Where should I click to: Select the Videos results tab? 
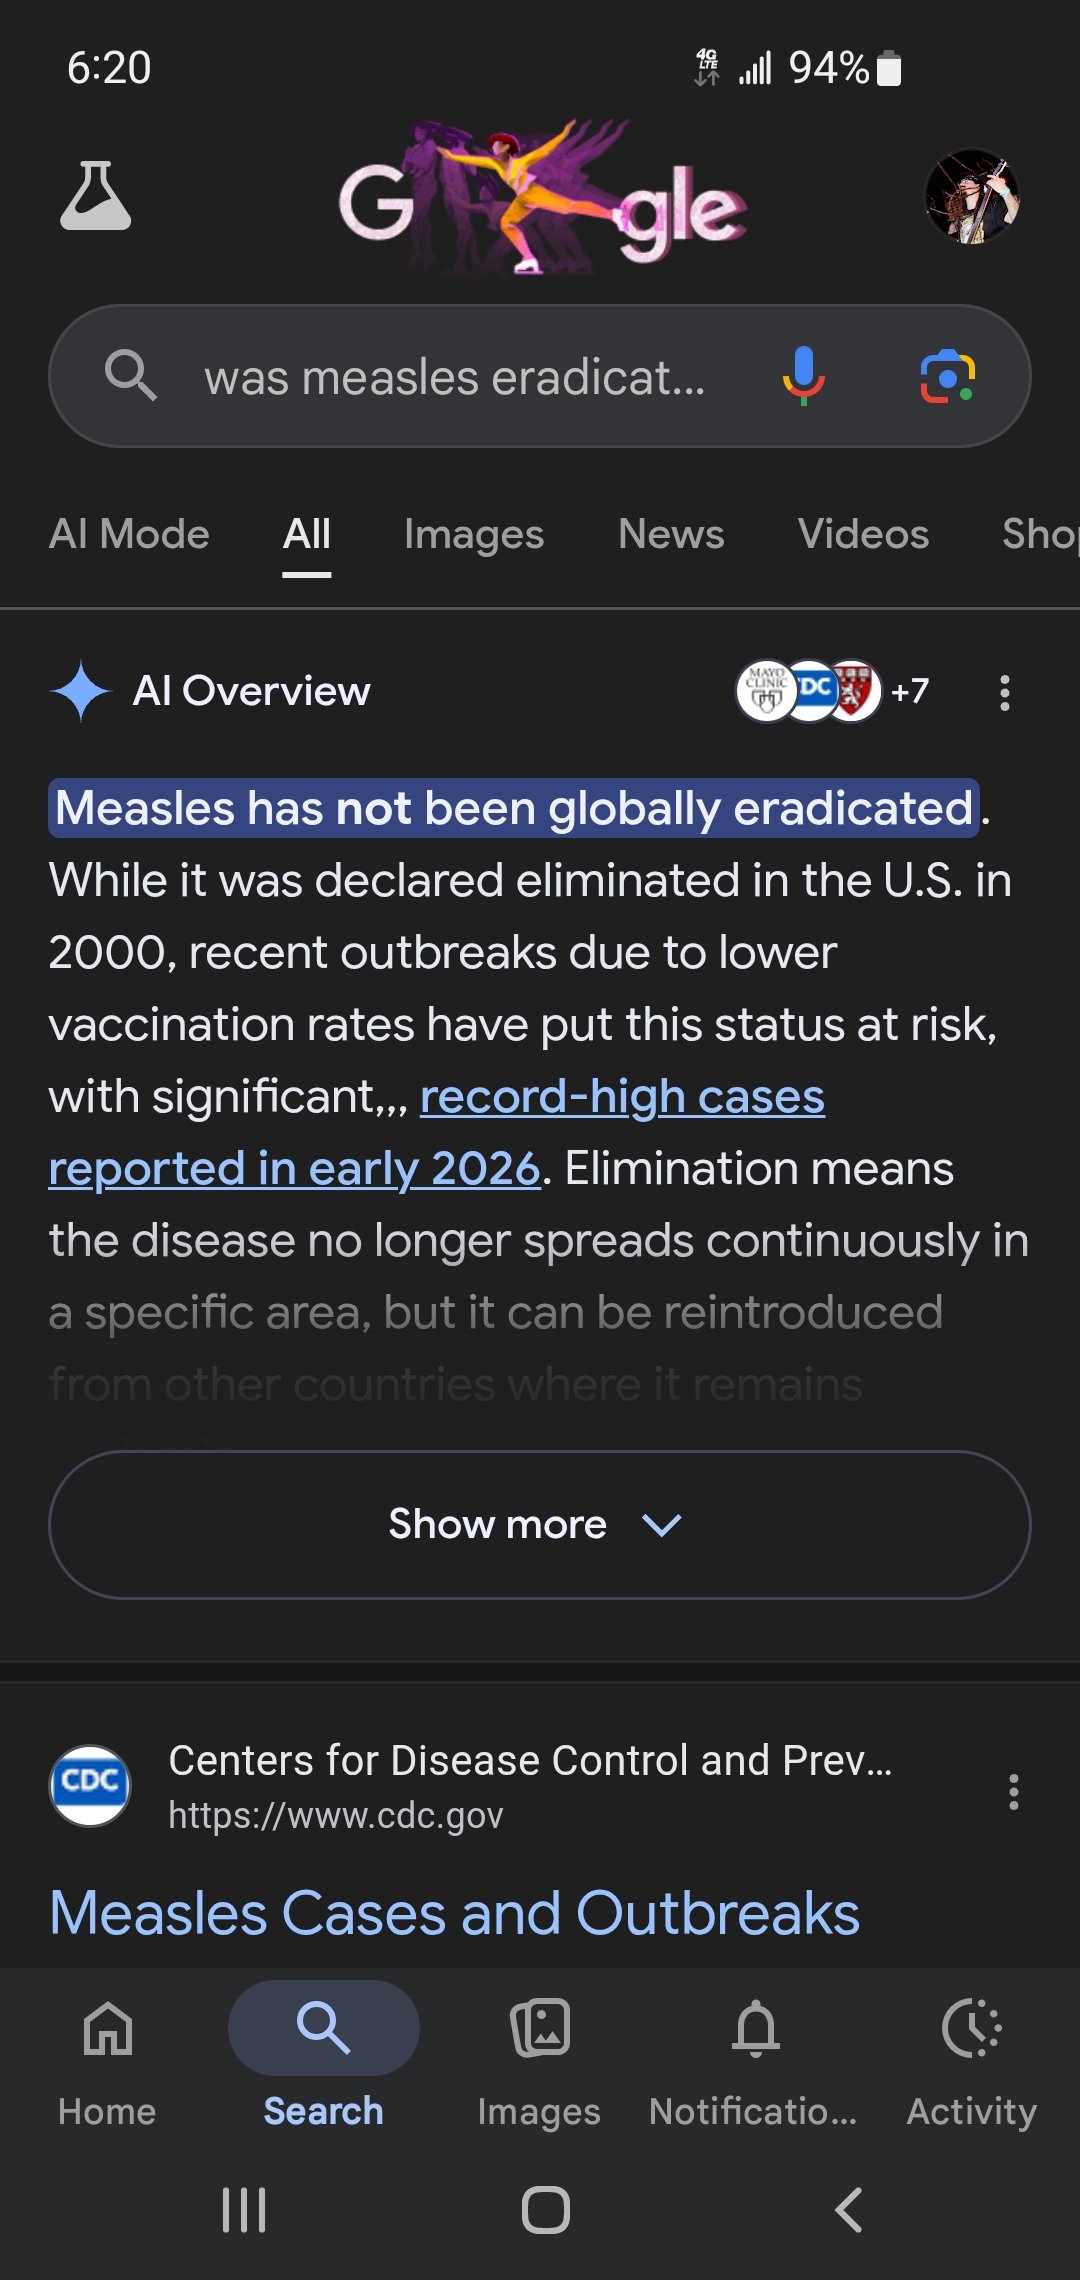pos(863,534)
